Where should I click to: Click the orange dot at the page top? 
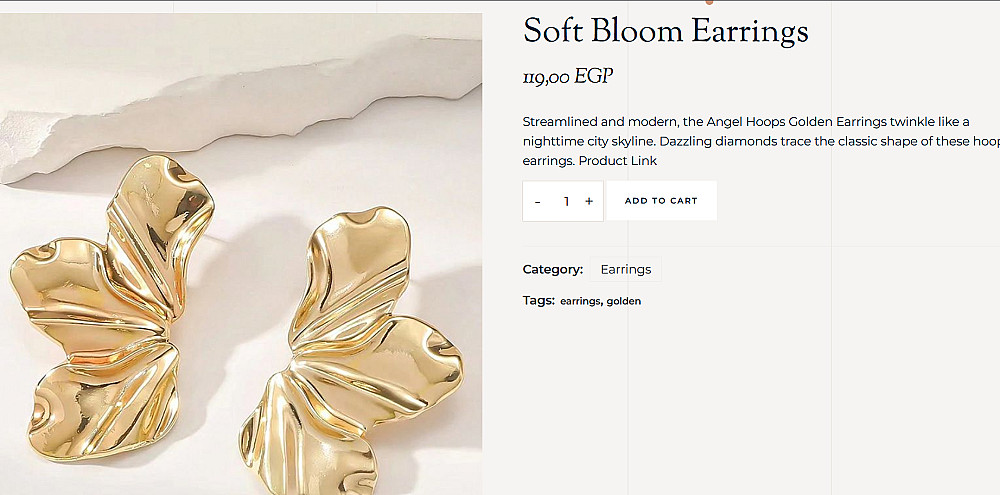tap(709, 2)
